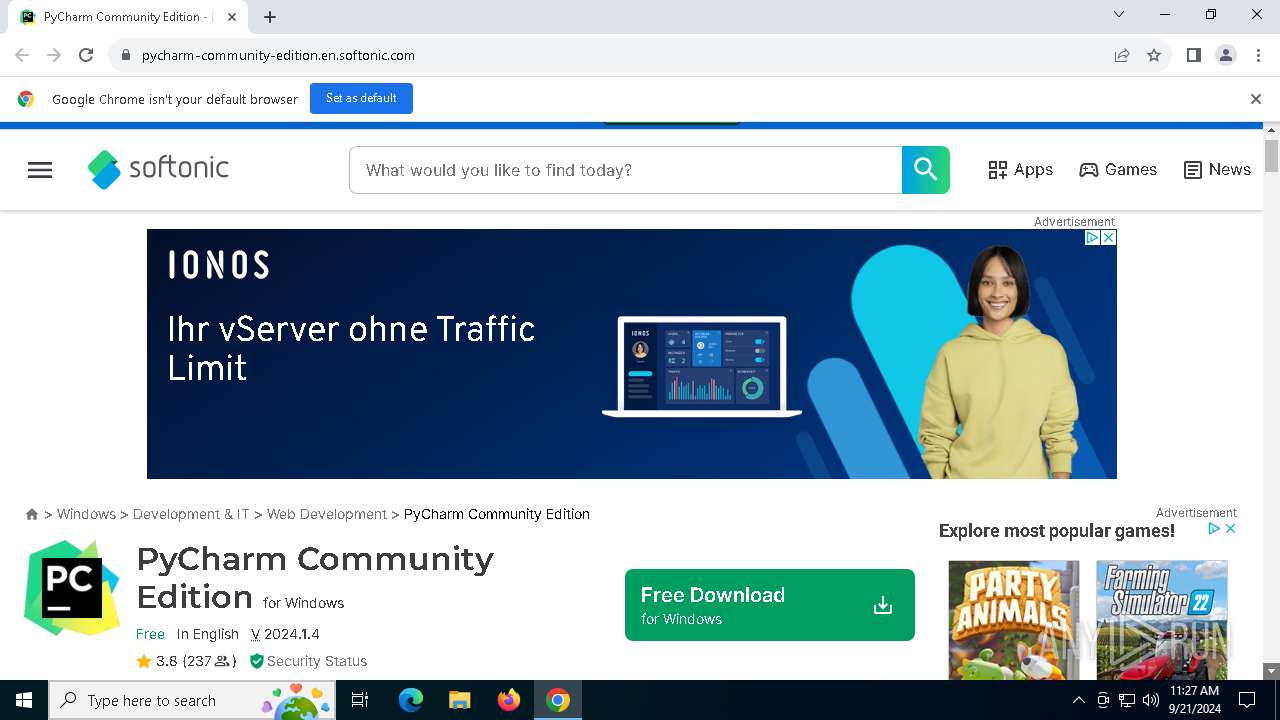Launch Microsoft Edge from taskbar

[411, 700]
